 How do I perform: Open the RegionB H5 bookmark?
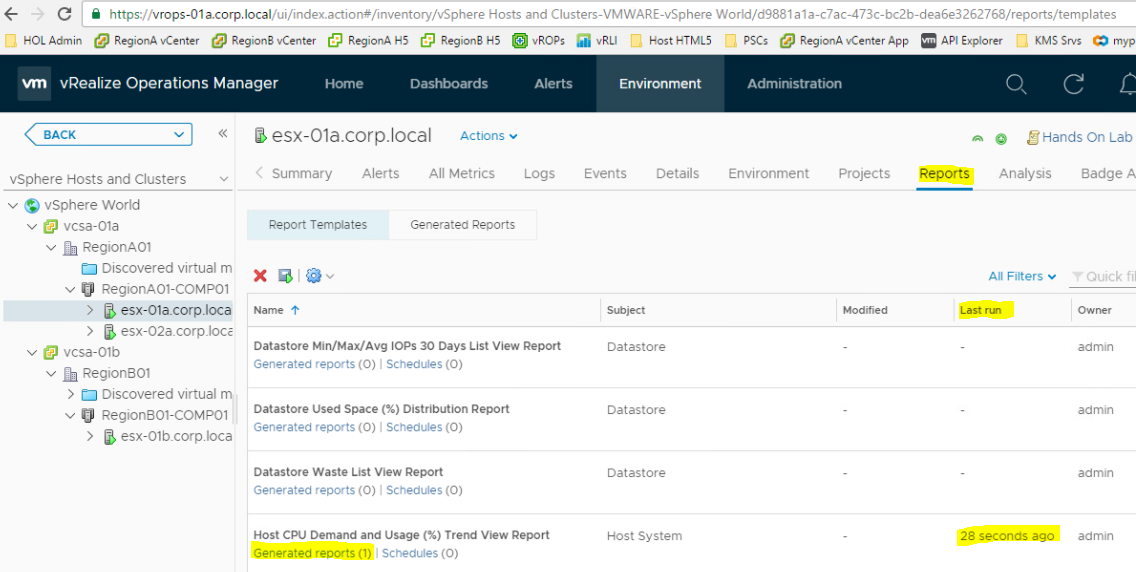click(x=460, y=41)
